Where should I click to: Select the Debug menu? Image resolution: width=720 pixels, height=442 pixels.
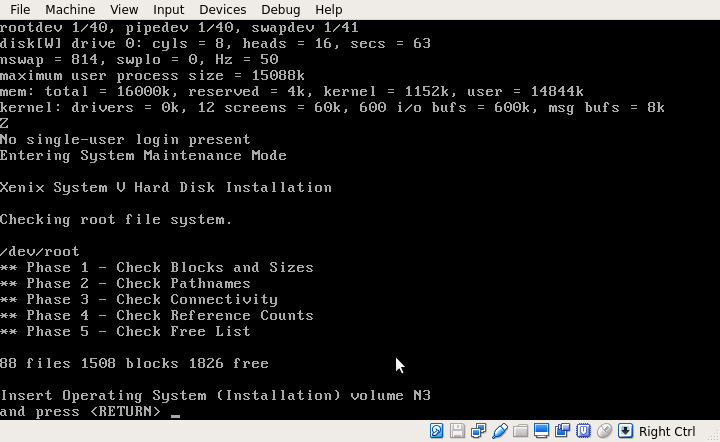point(280,9)
